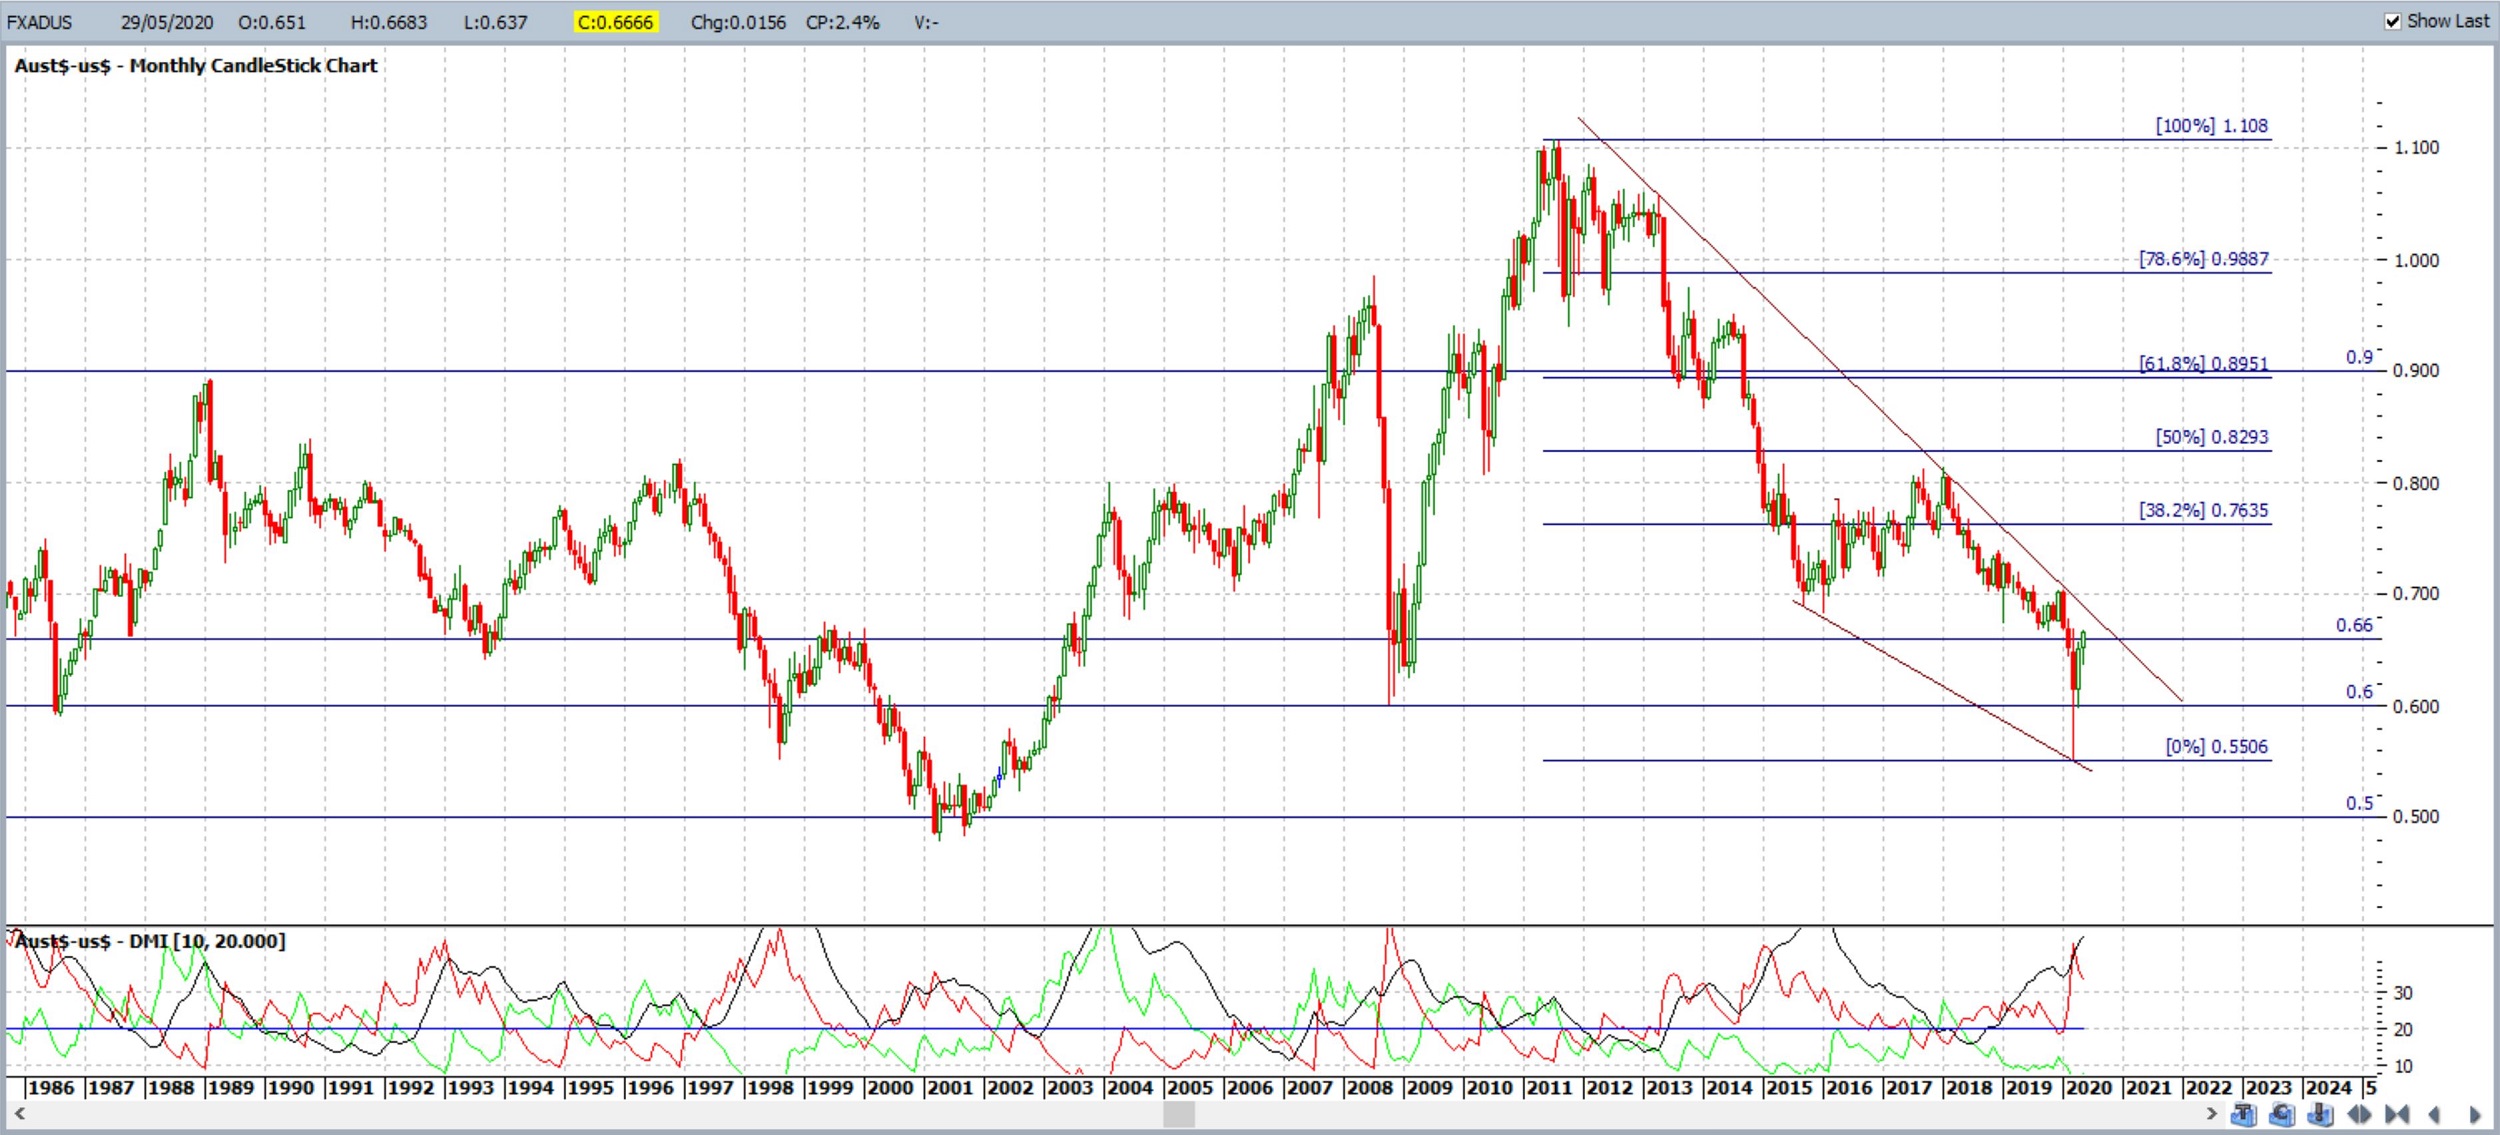Shift chart right with single right arrow
This screenshot has width=2500, height=1135.
2475,1114
